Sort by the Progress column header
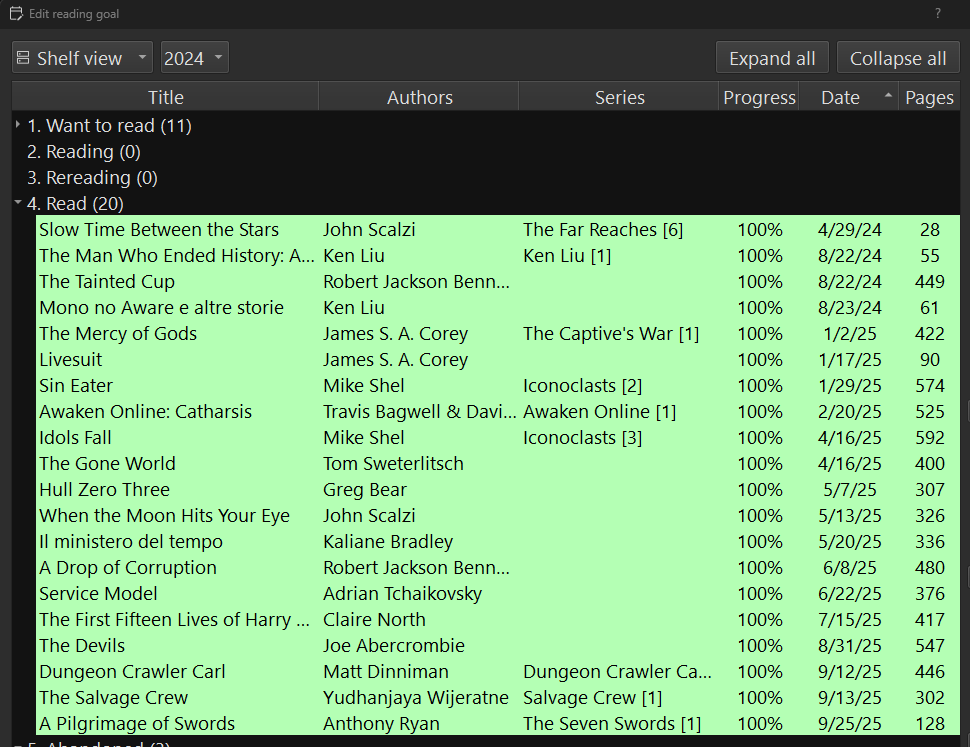This screenshot has height=747, width=970. pyautogui.click(x=759, y=97)
